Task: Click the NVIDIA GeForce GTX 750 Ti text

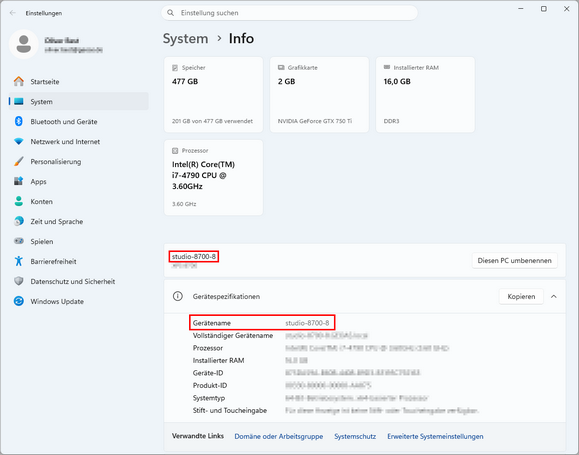Action: [315, 121]
